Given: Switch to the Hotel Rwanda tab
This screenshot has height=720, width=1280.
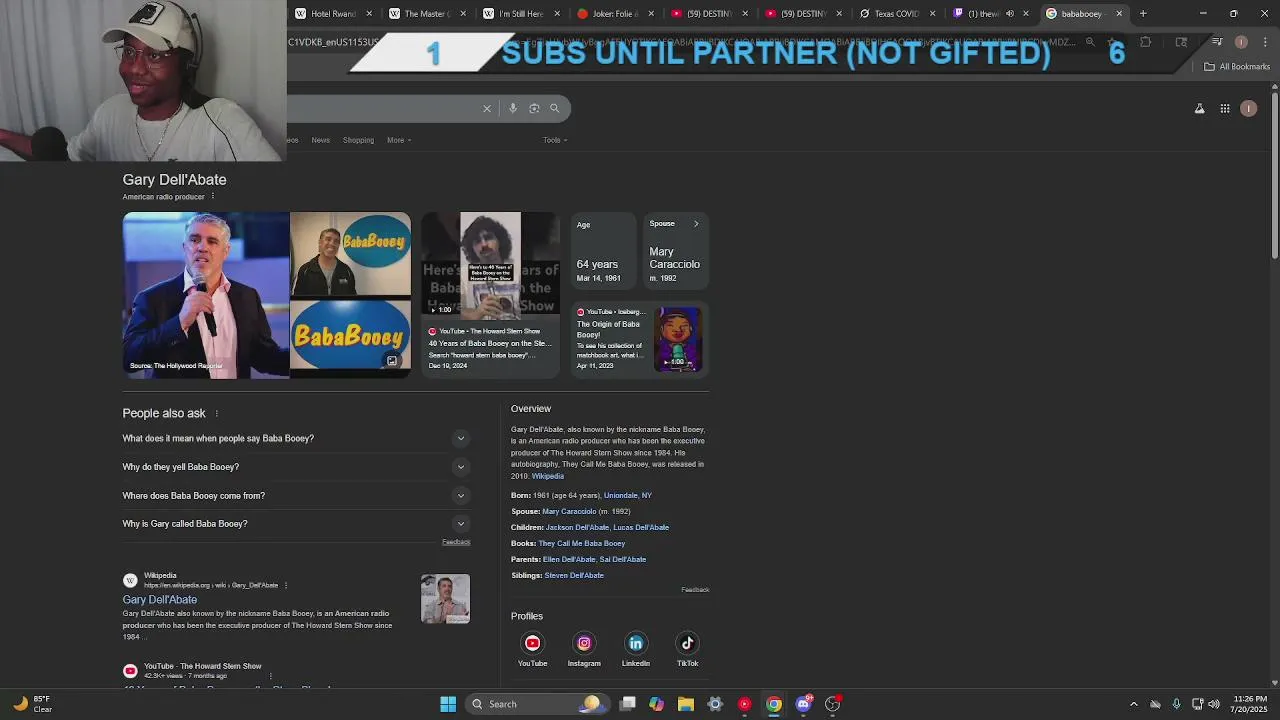Looking at the screenshot, I should (x=333, y=14).
